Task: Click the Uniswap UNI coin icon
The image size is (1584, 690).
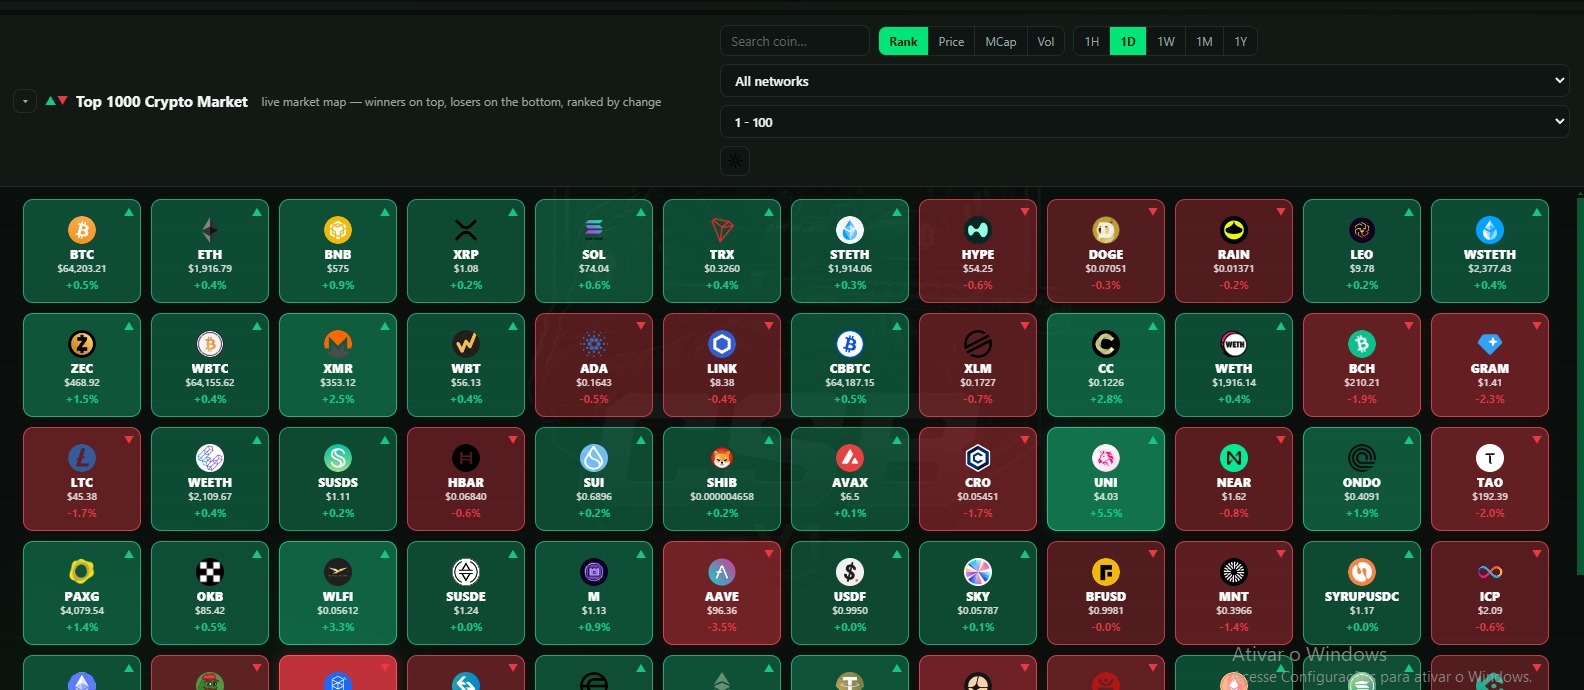Action: point(1106,458)
